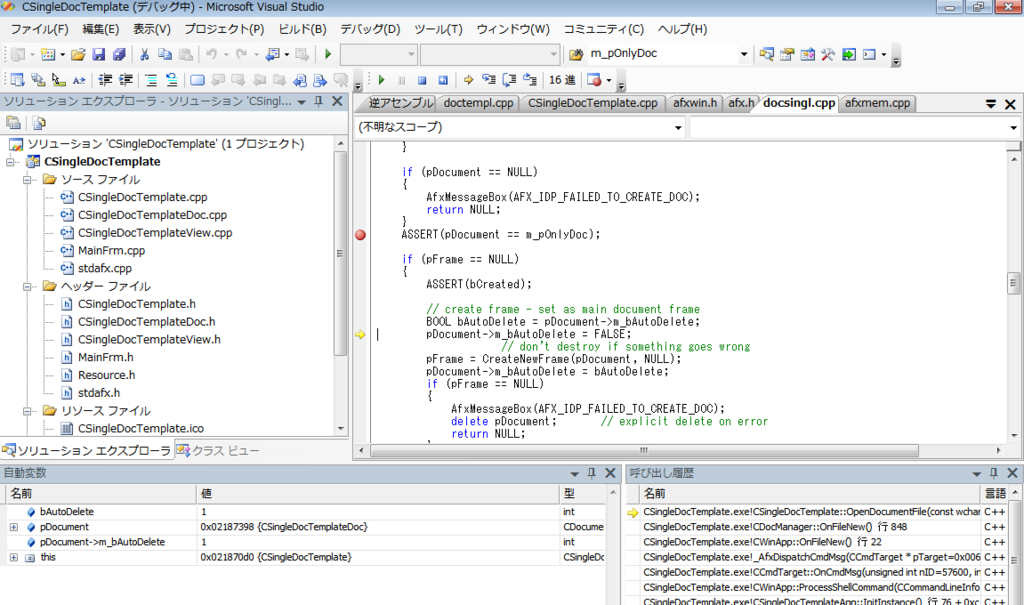
Task: Click the Decrease Indent icon
Action: 104,80
